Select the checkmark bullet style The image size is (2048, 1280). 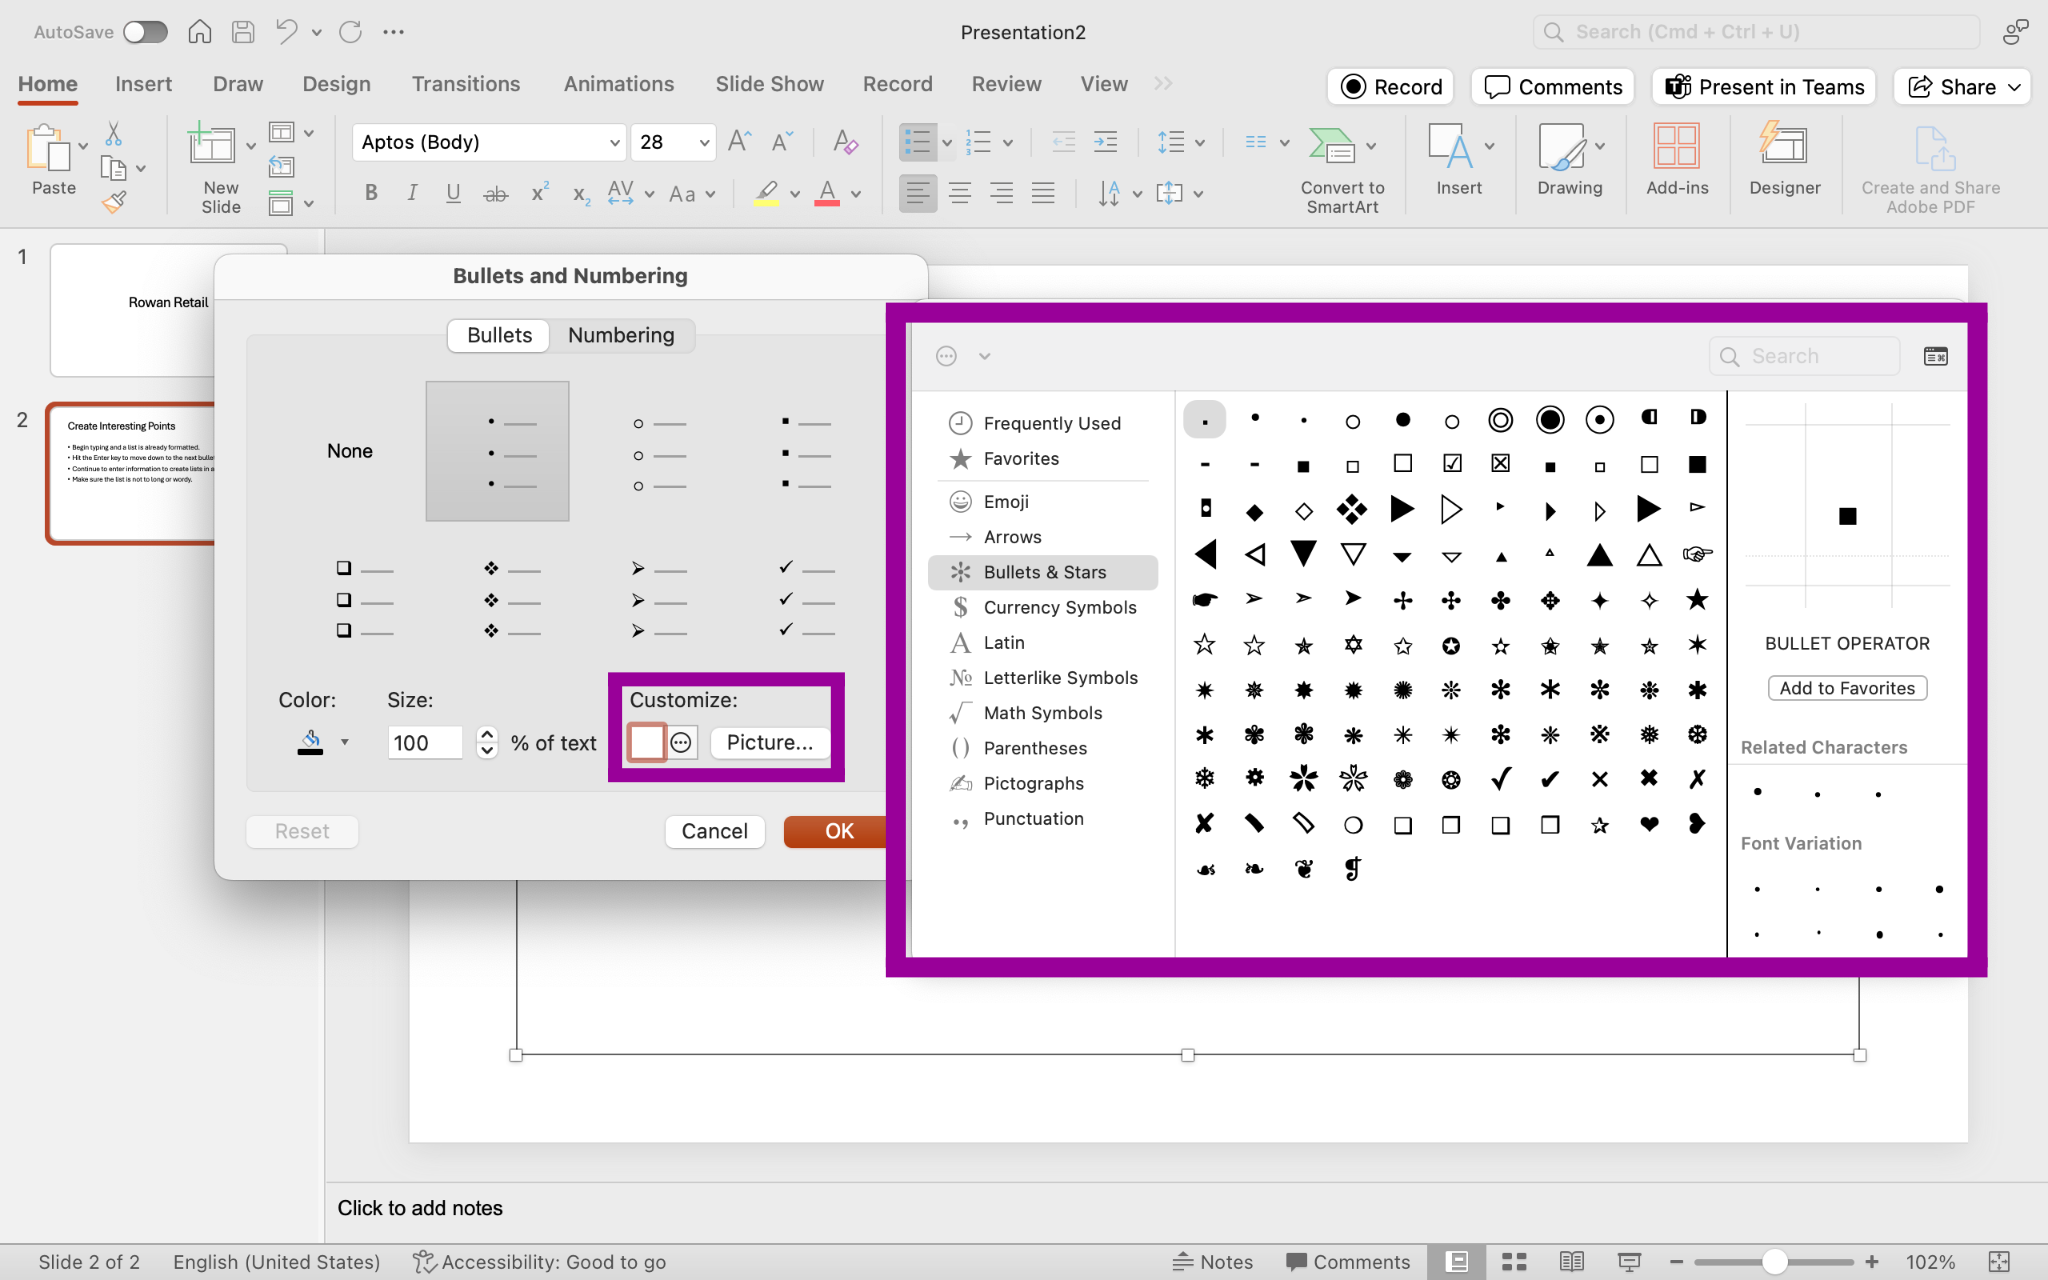pos(806,599)
